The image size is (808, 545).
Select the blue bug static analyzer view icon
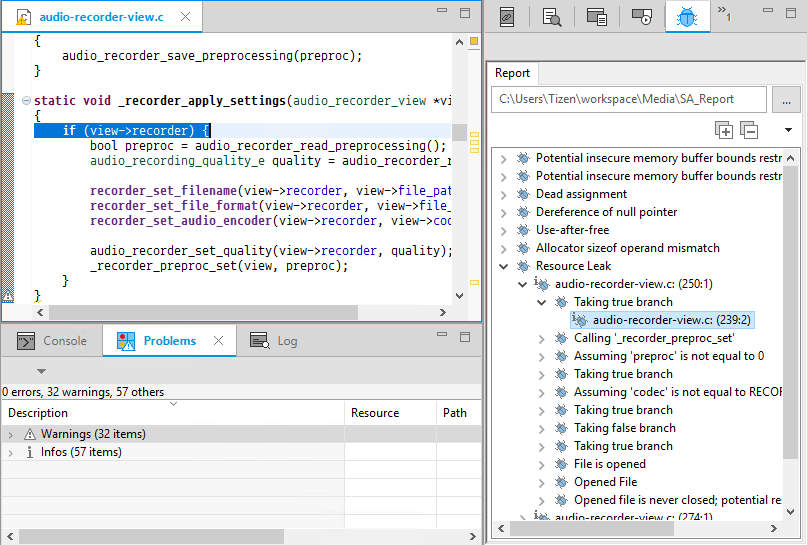(687, 17)
